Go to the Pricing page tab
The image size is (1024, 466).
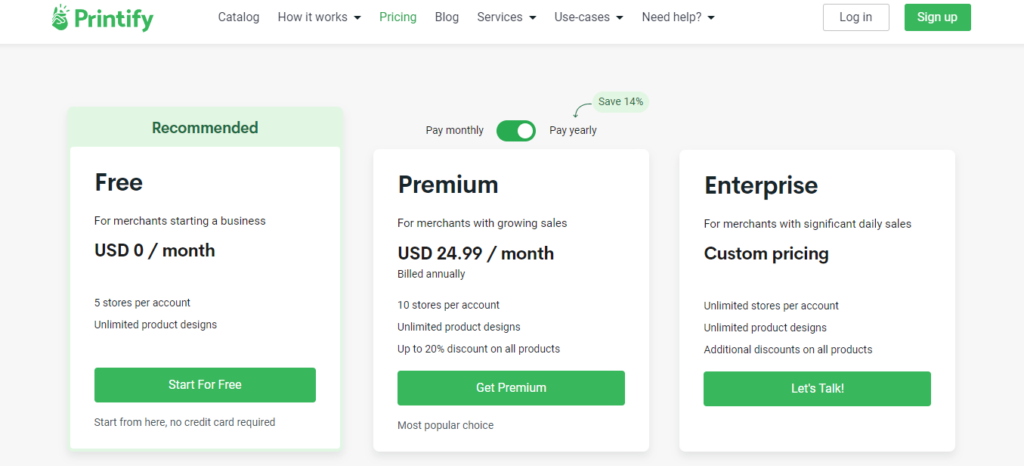(x=398, y=18)
